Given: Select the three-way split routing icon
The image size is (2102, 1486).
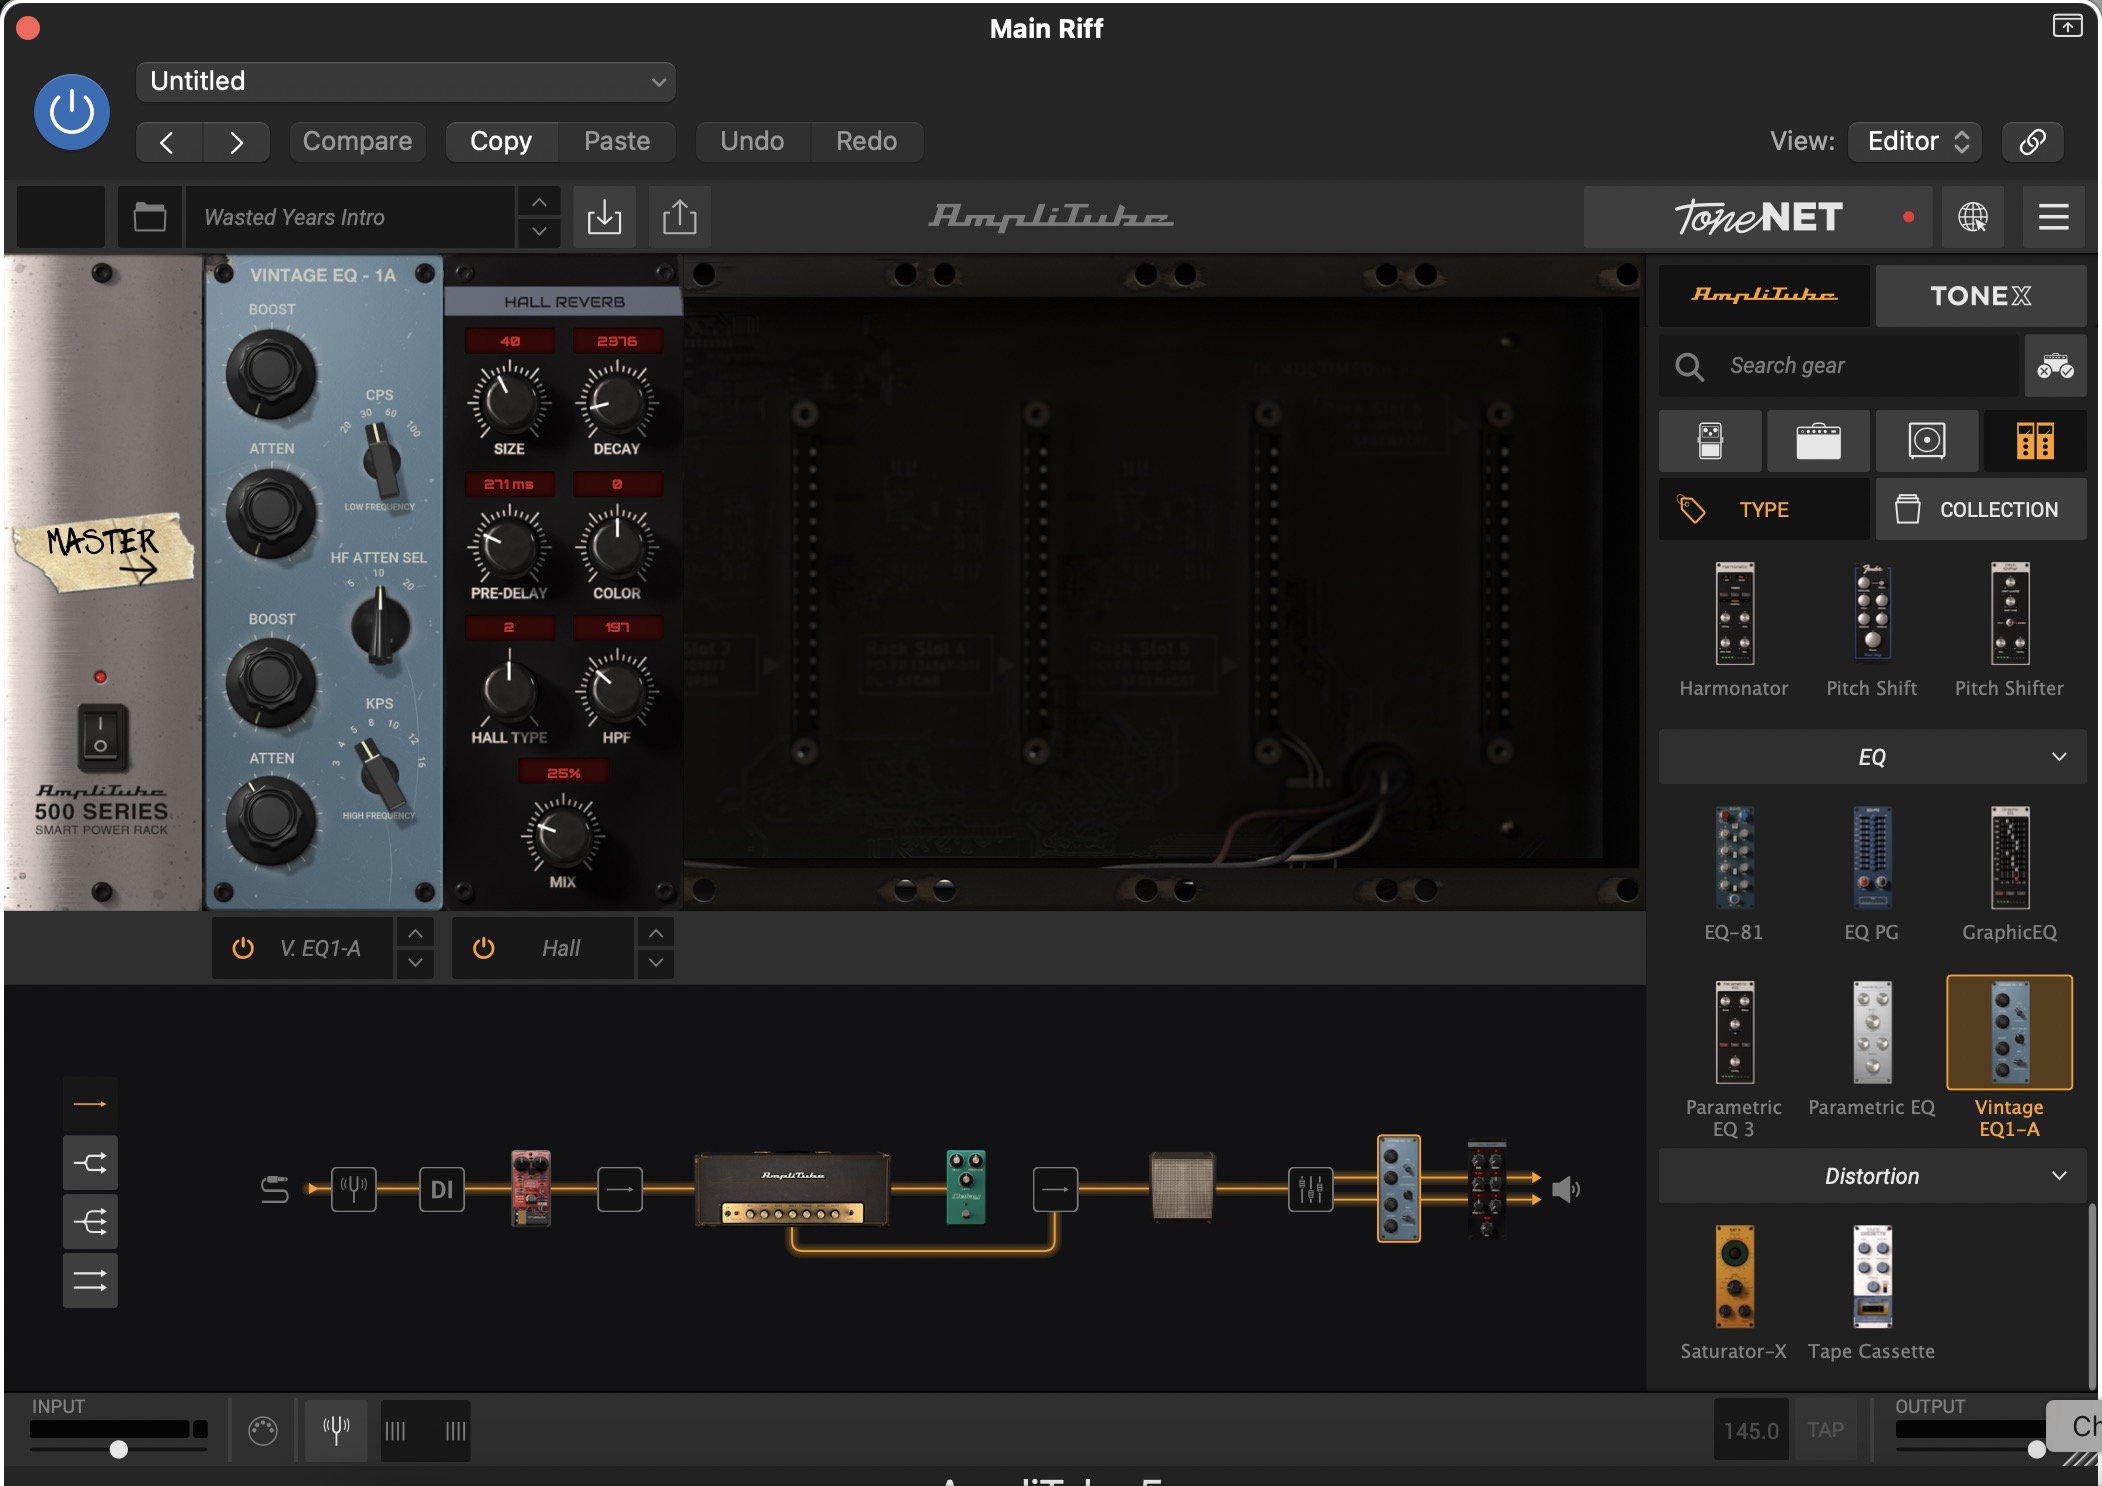Looking at the screenshot, I should click(90, 1222).
